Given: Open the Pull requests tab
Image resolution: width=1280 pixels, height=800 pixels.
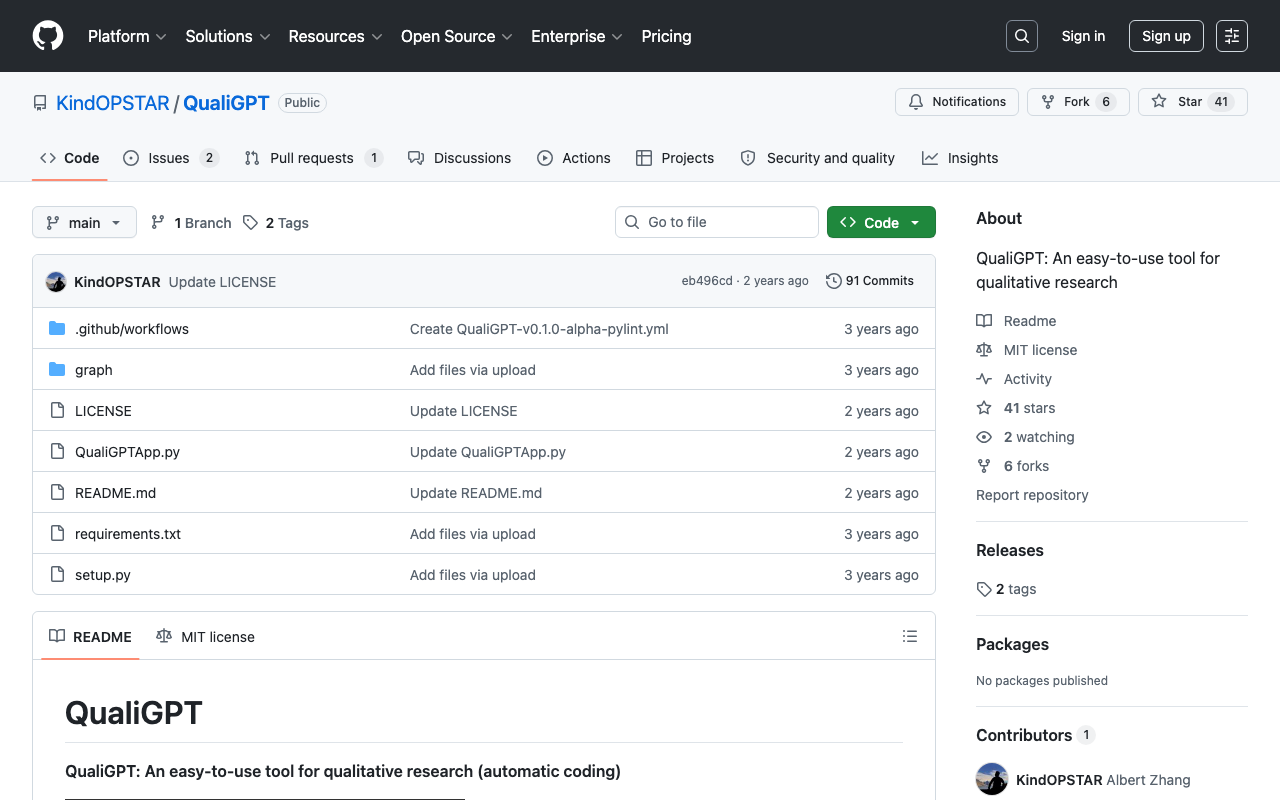Looking at the screenshot, I should pyautogui.click(x=313, y=158).
